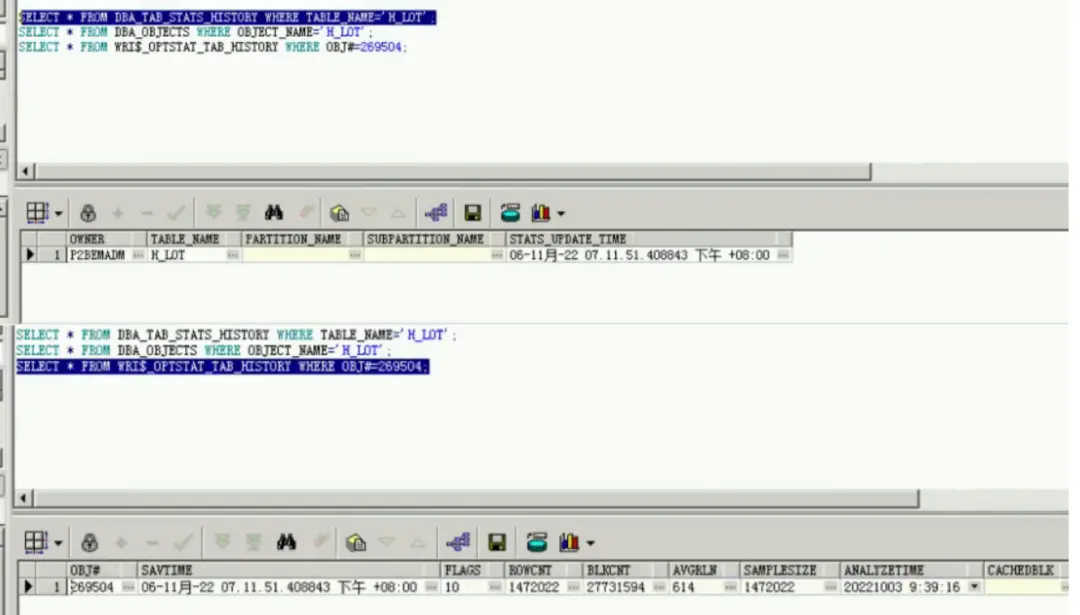Click the CACHEDBLK column header
The image size is (1080, 615).
pyautogui.click(x=1026, y=570)
